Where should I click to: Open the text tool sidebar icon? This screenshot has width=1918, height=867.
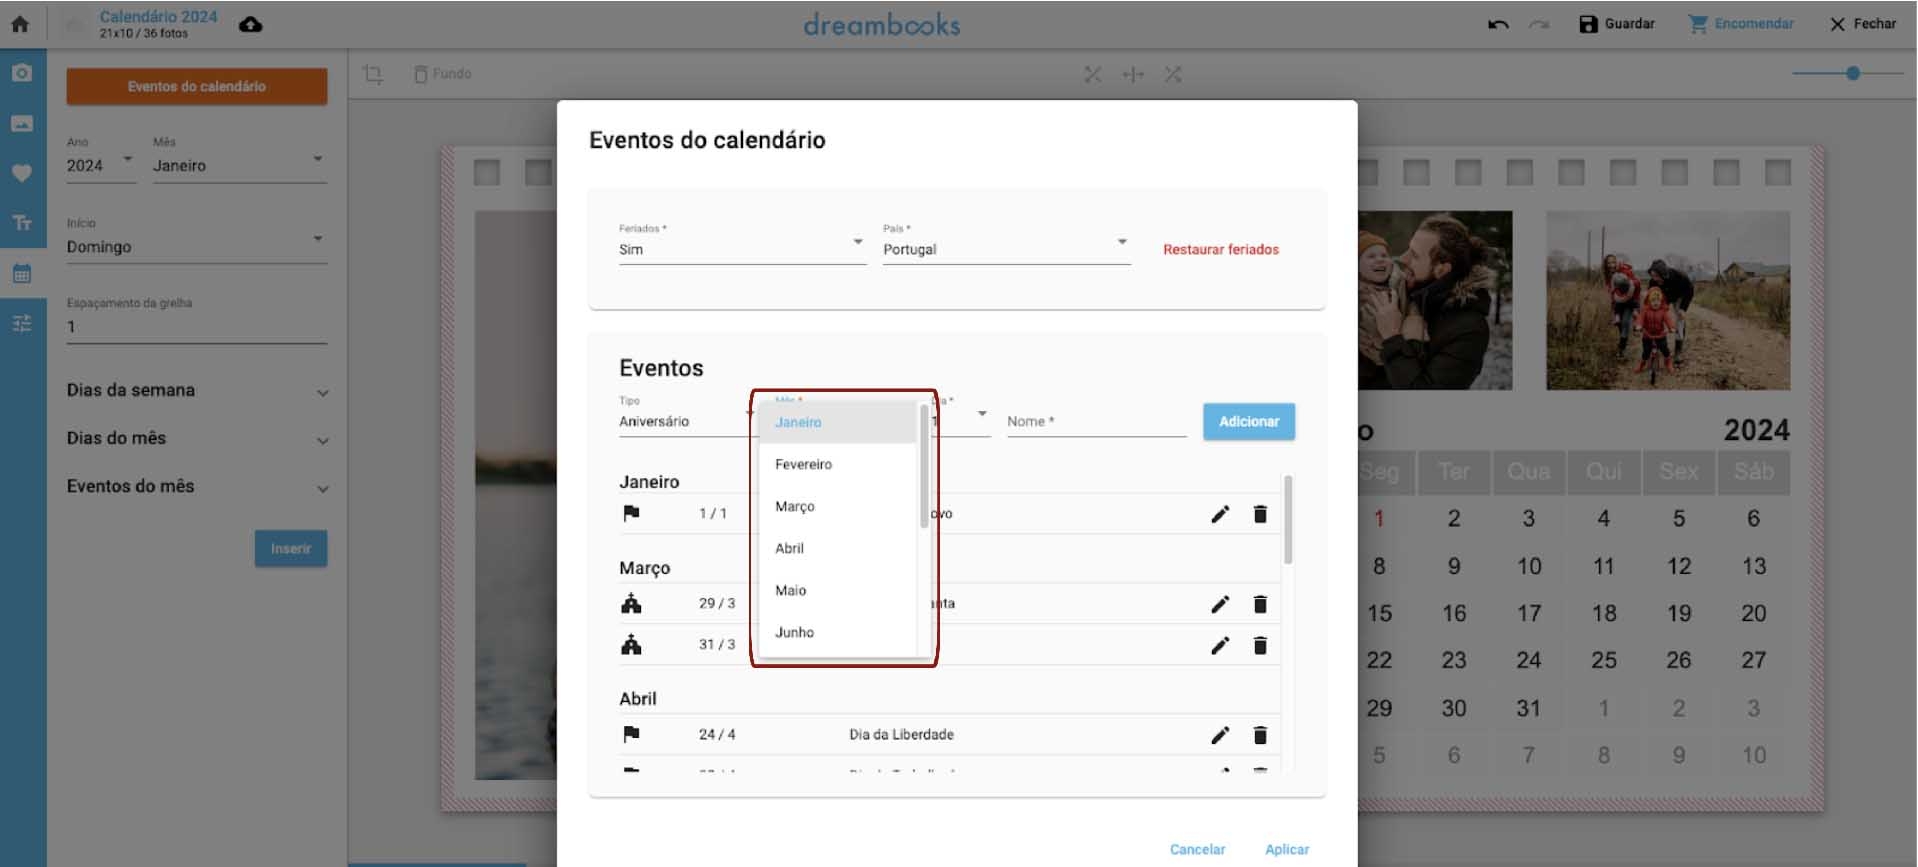pos(22,222)
